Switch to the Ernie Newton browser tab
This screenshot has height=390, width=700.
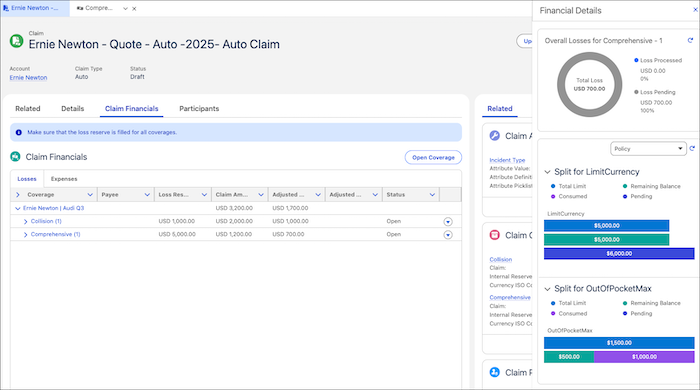pyautogui.click(x=35, y=8)
